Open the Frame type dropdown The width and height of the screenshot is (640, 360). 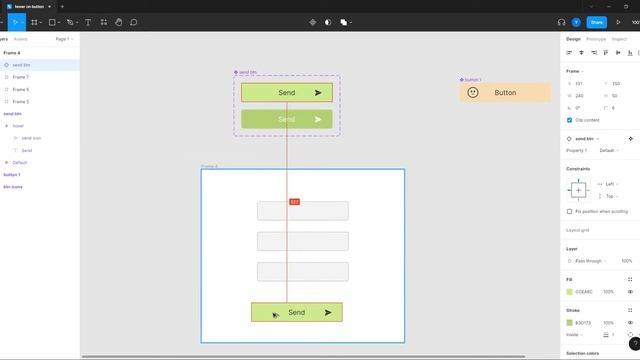coord(575,71)
